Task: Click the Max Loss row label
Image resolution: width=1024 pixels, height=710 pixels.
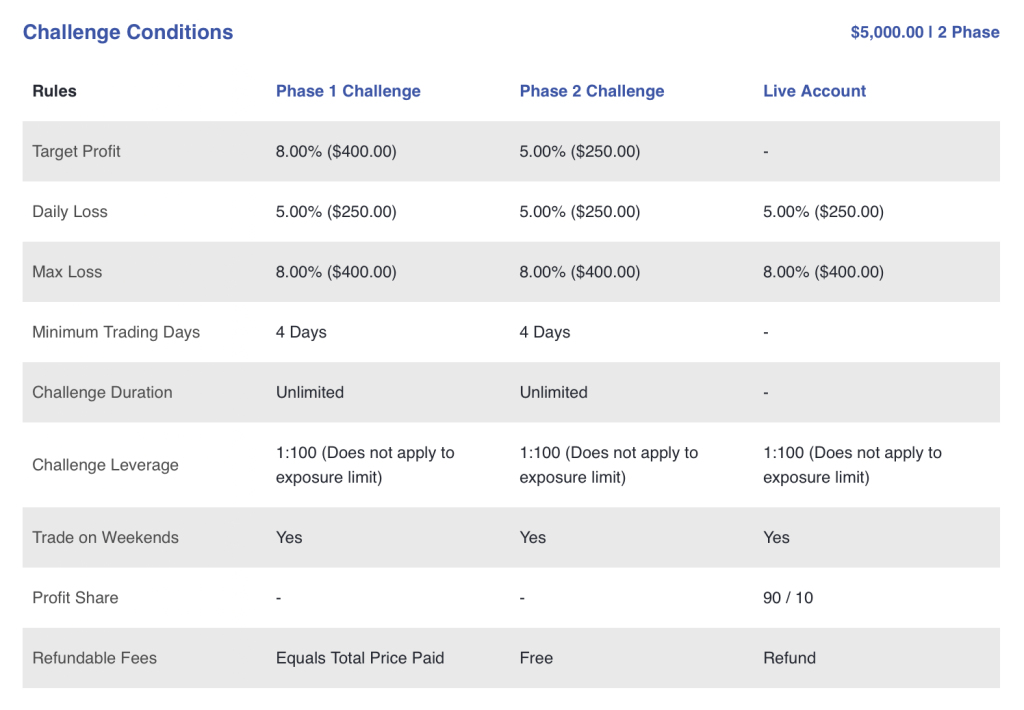Action: tap(67, 272)
